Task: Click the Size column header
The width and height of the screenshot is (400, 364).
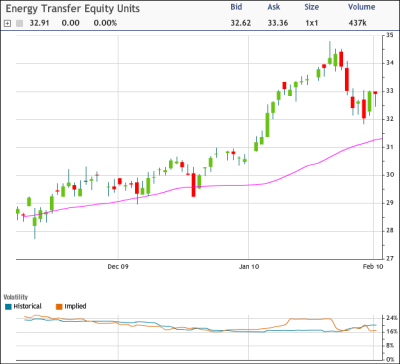Action: click(311, 7)
